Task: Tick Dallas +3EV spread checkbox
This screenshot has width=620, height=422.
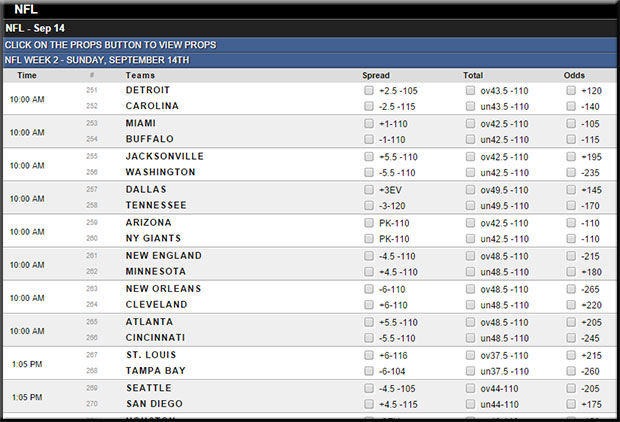Action: click(369, 190)
